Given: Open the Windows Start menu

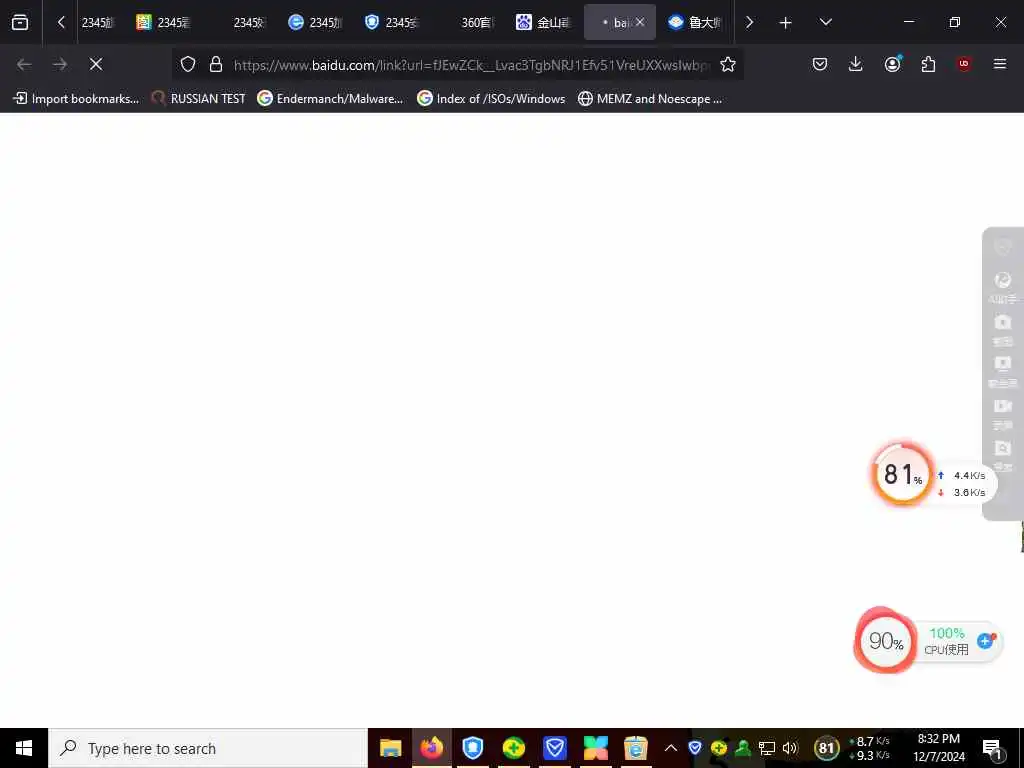Looking at the screenshot, I should coord(24,748).
